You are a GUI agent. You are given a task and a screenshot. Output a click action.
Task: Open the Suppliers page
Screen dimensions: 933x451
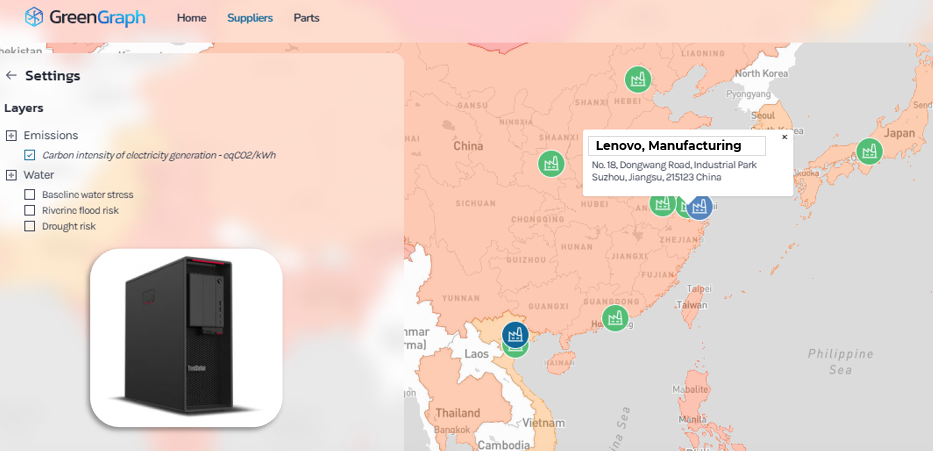[250, 18]
